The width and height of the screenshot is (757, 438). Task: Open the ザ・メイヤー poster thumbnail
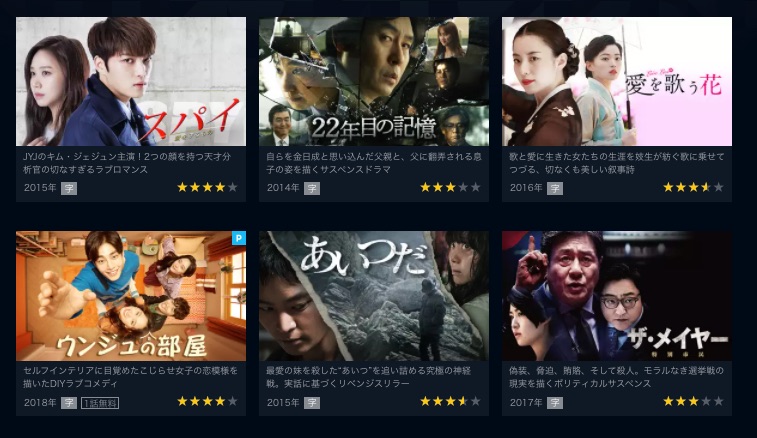[x=617, y=296]
